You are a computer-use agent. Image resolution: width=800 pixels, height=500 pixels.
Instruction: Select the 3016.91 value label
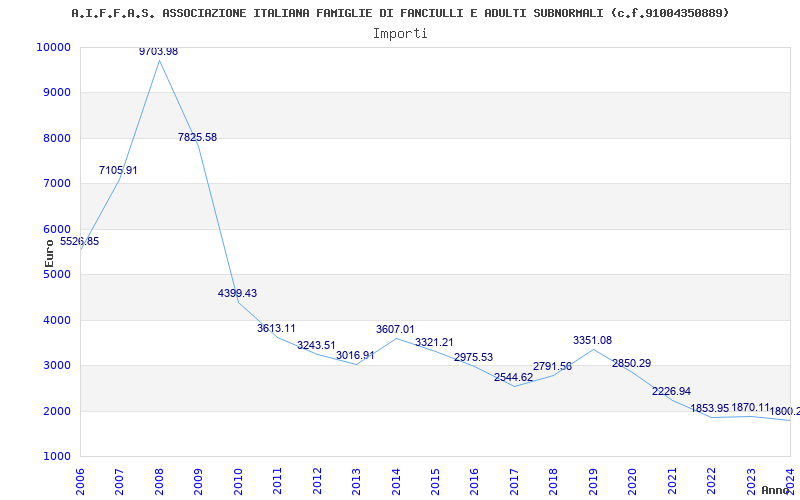[355, 356]
